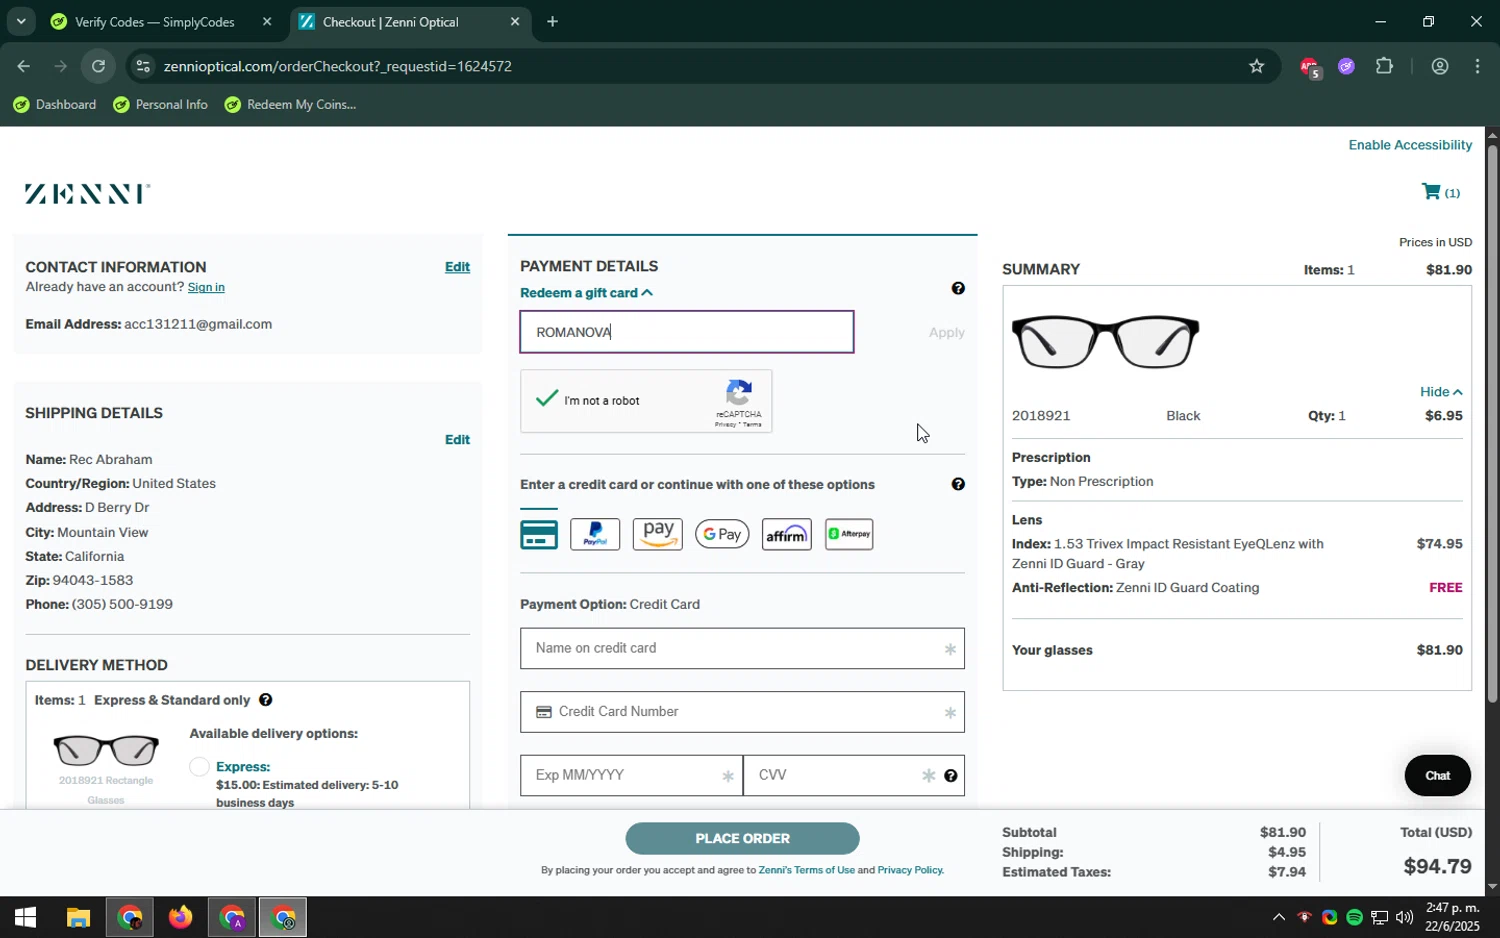
Task: Open Firefox from the taskbar
Action: coord(180,917)
